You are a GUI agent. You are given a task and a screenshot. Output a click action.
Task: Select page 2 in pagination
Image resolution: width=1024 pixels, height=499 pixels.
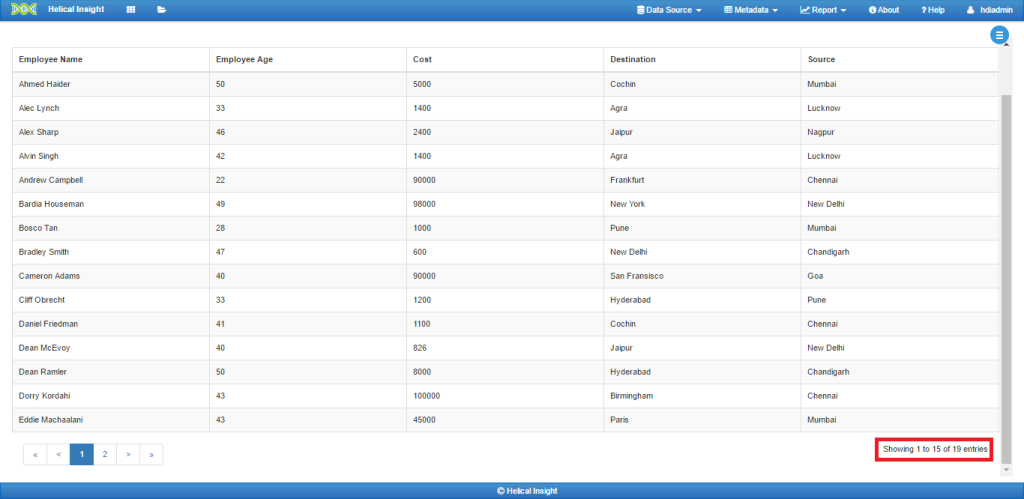(104, 455)
